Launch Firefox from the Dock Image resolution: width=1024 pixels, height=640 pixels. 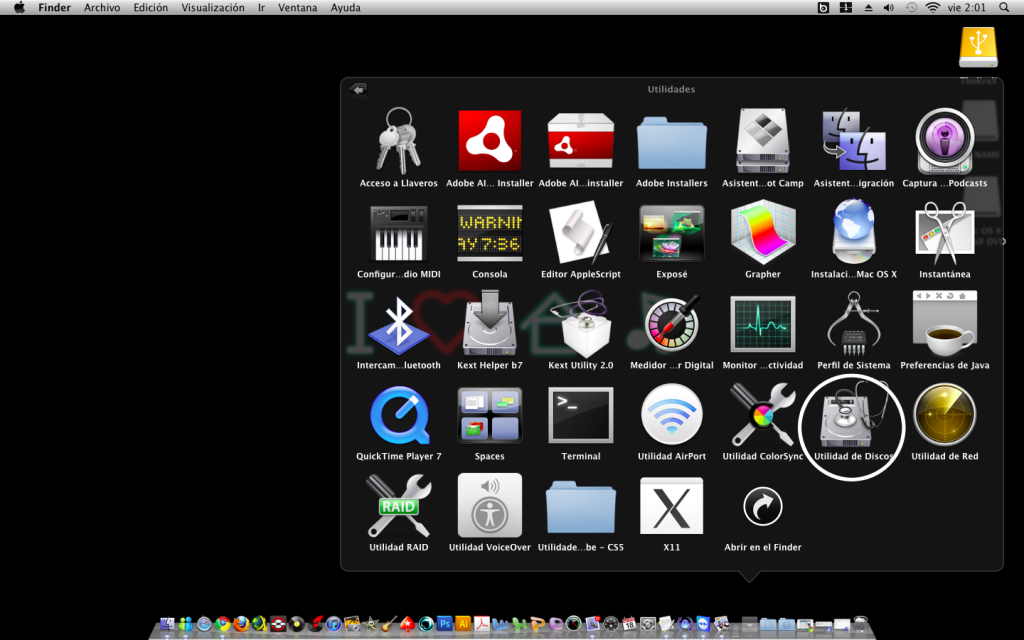(x=241, y=624)
